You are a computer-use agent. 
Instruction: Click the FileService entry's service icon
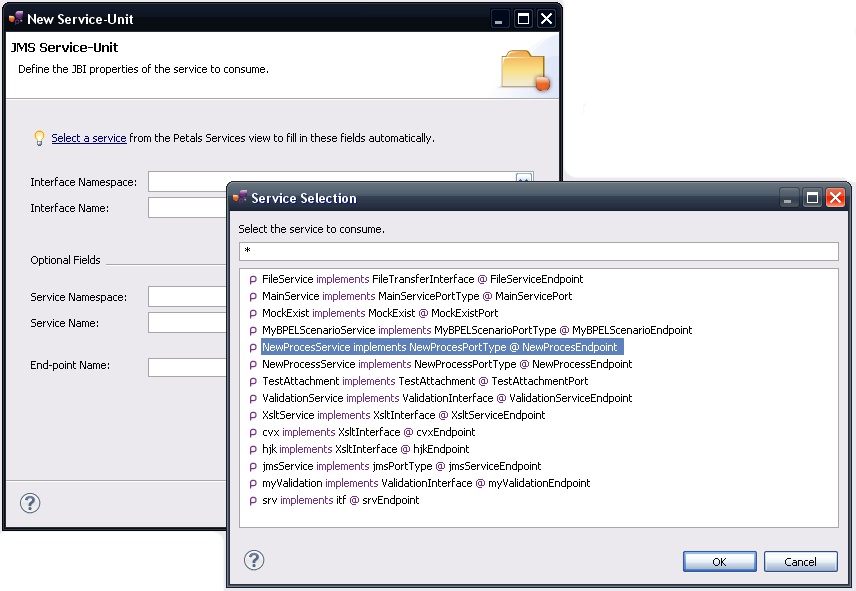253,280
